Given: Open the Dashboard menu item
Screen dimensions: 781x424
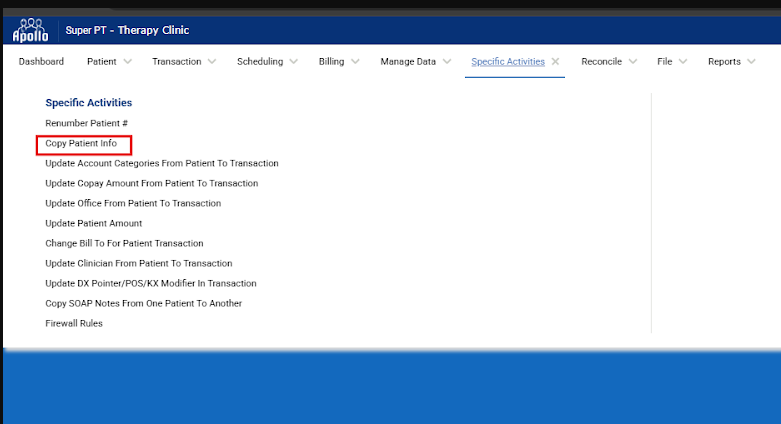Looking at the screenshot, I should pos(41,62).
